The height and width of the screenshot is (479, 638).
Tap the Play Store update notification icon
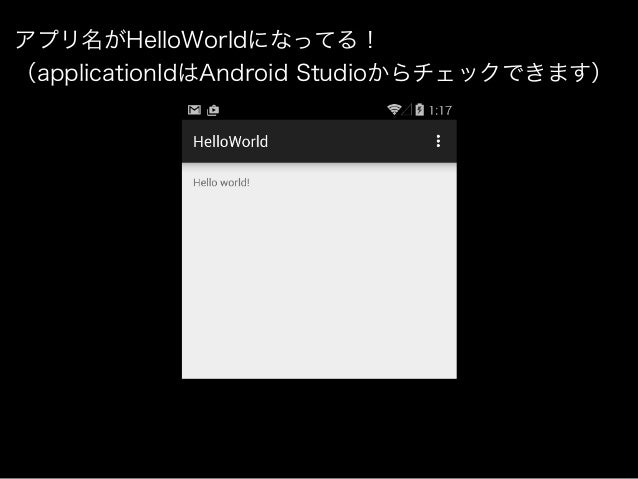tap(213, 110)
